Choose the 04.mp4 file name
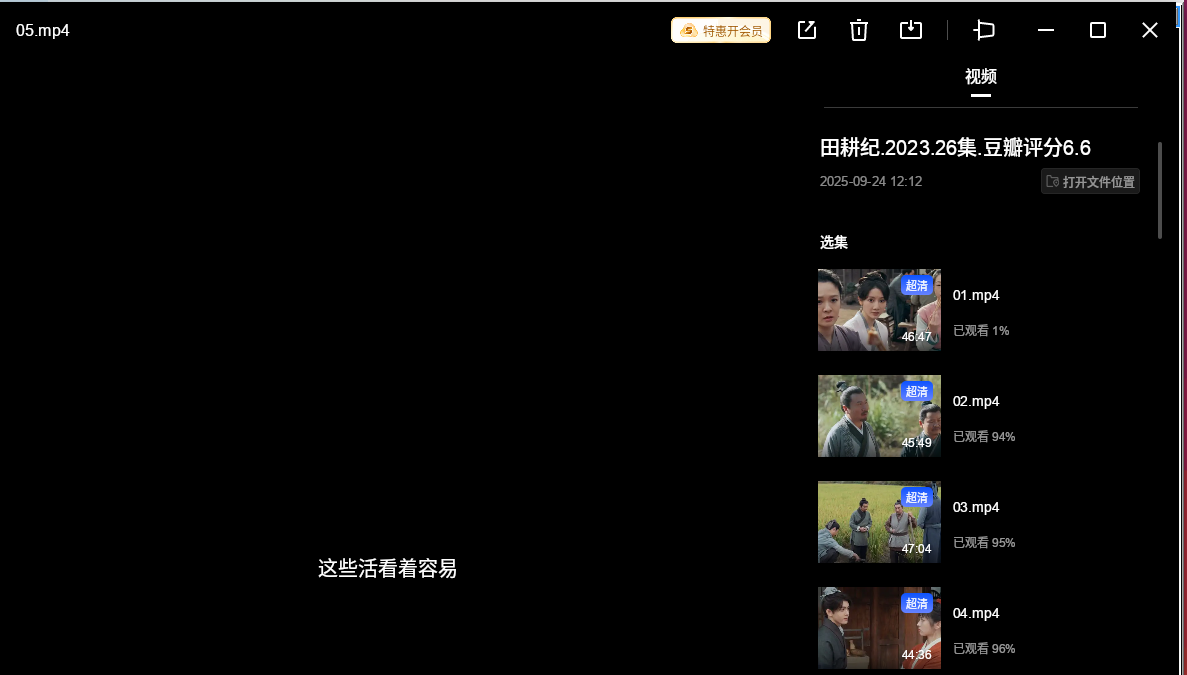Screen dimensions: 1187x675 click(x=976, y=614)
